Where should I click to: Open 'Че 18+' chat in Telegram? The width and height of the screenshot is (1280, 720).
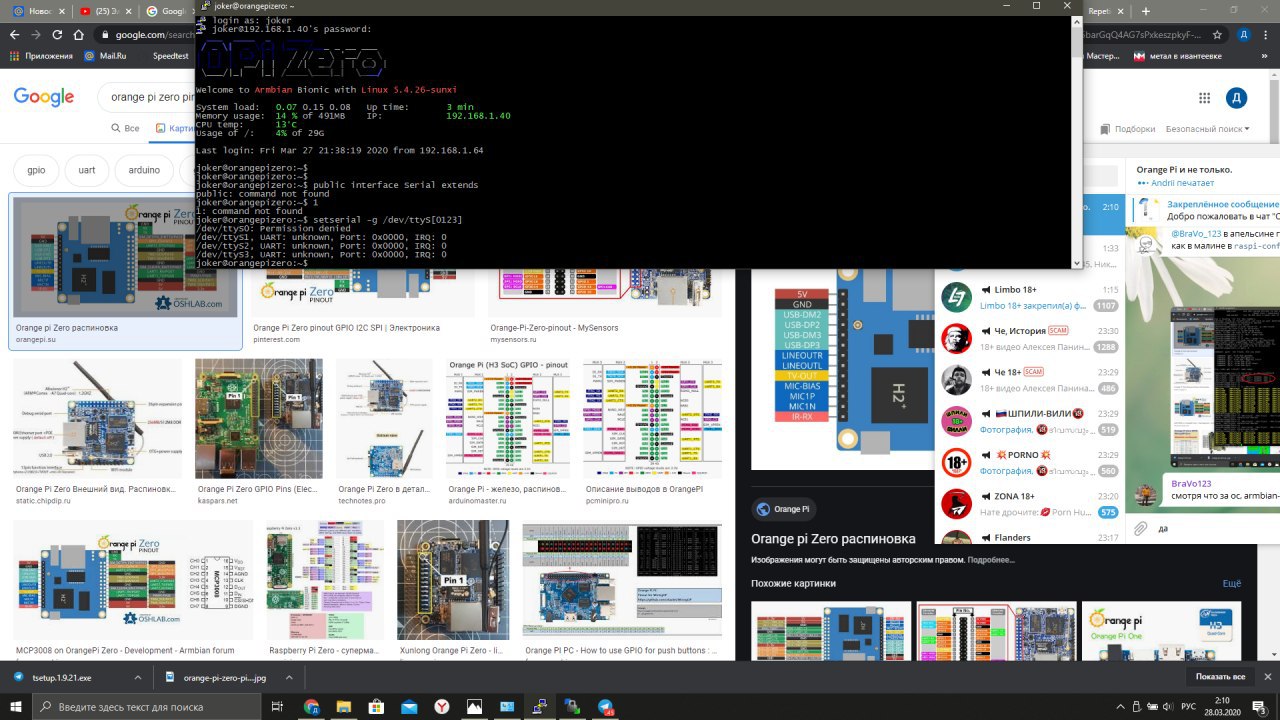(x=1032, y=380)
